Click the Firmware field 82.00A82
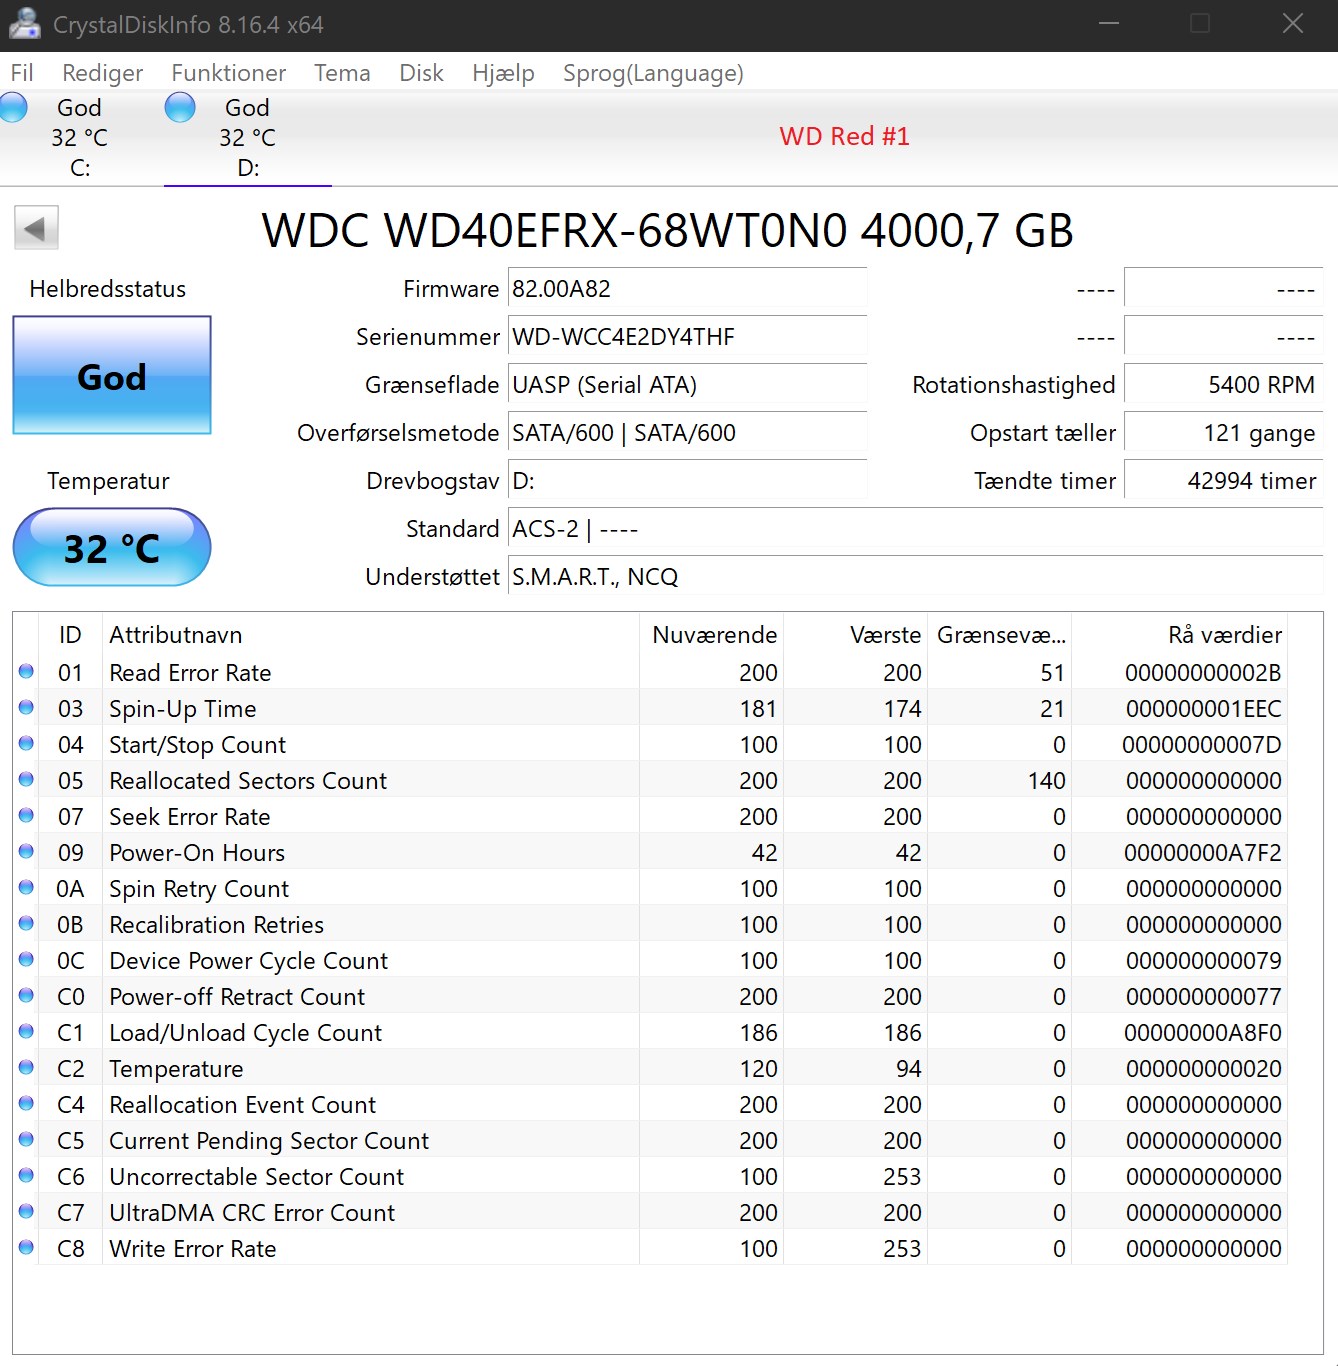Screen dimensions: 1338x1366 [687, 289]
